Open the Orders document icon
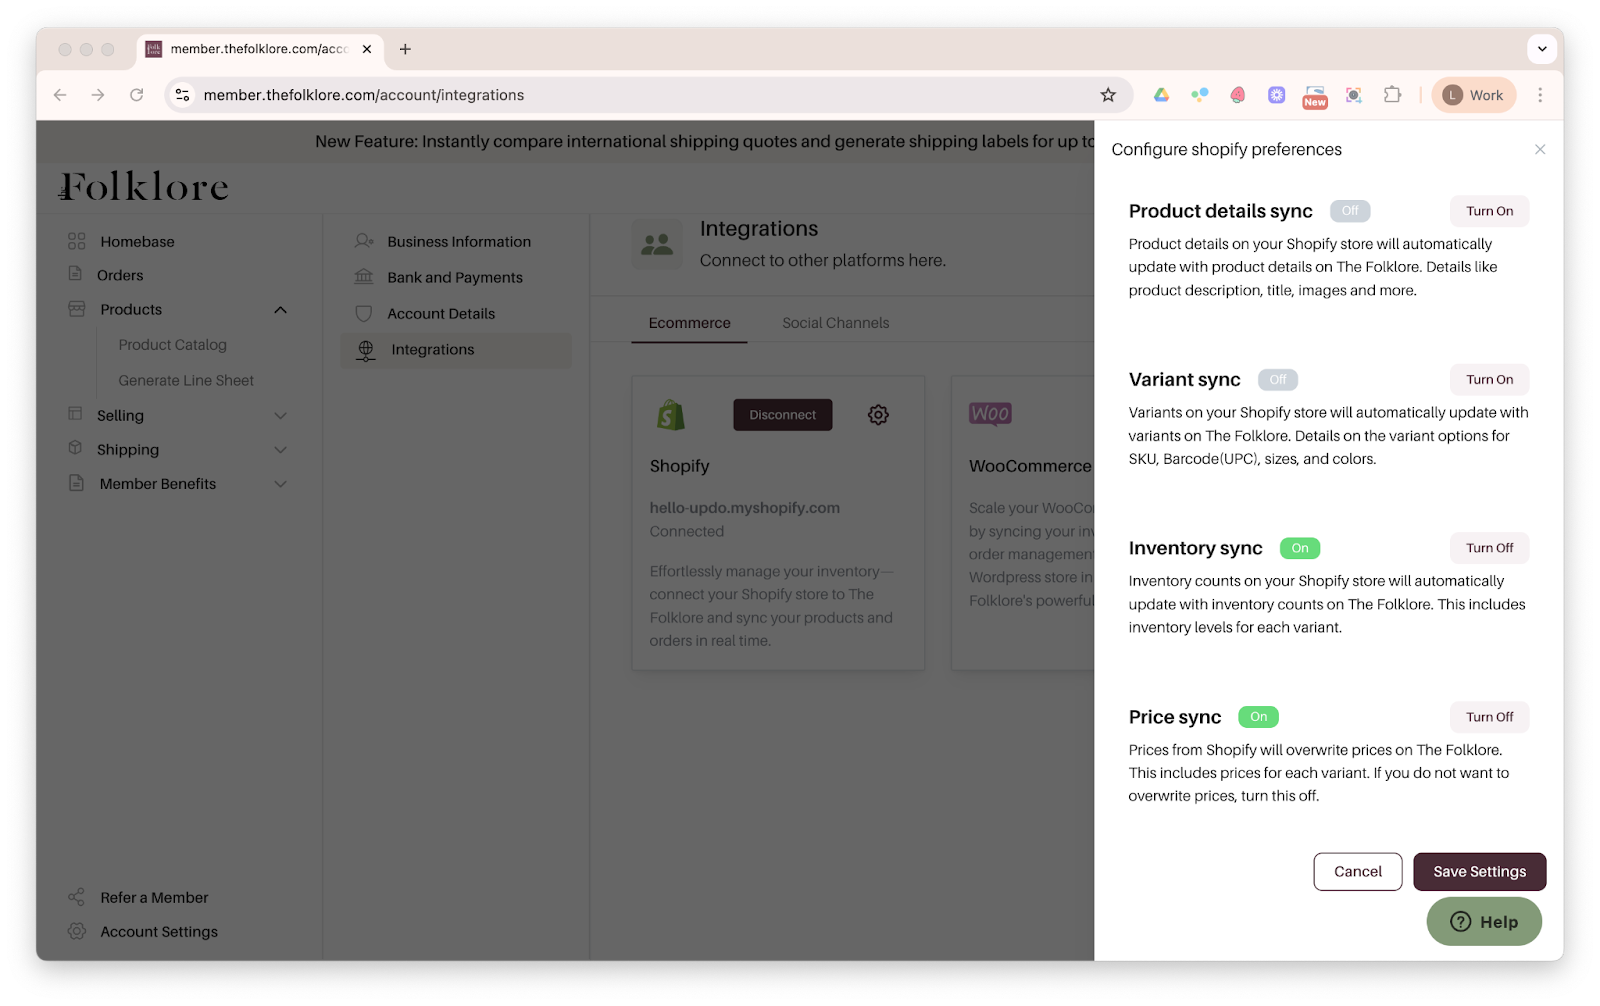Viewport: 1600px width, 1006px height. [78, 274]
